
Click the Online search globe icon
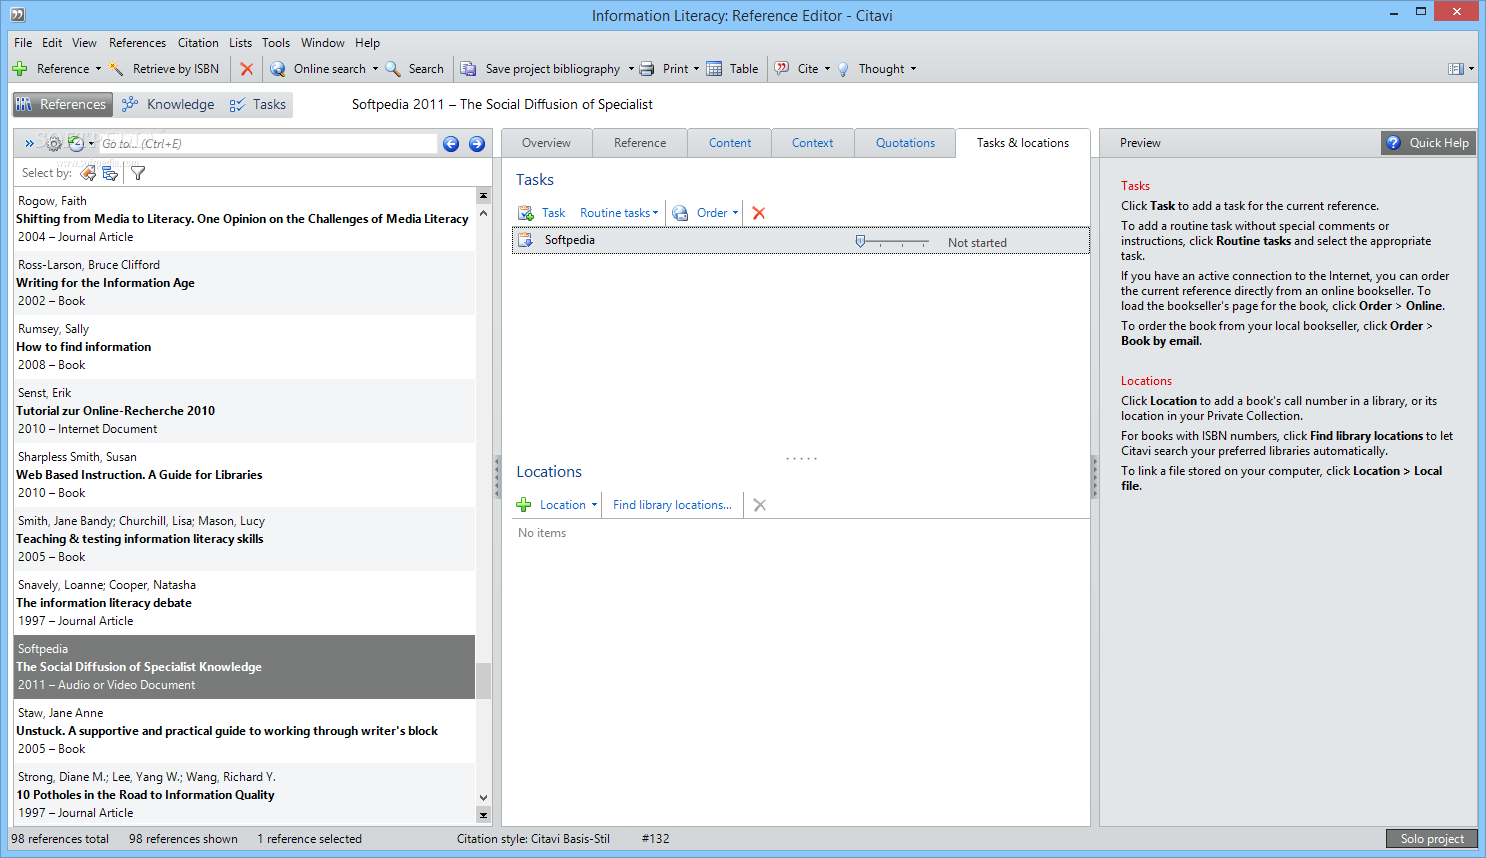pyautogui.click(x=278, y=69)
